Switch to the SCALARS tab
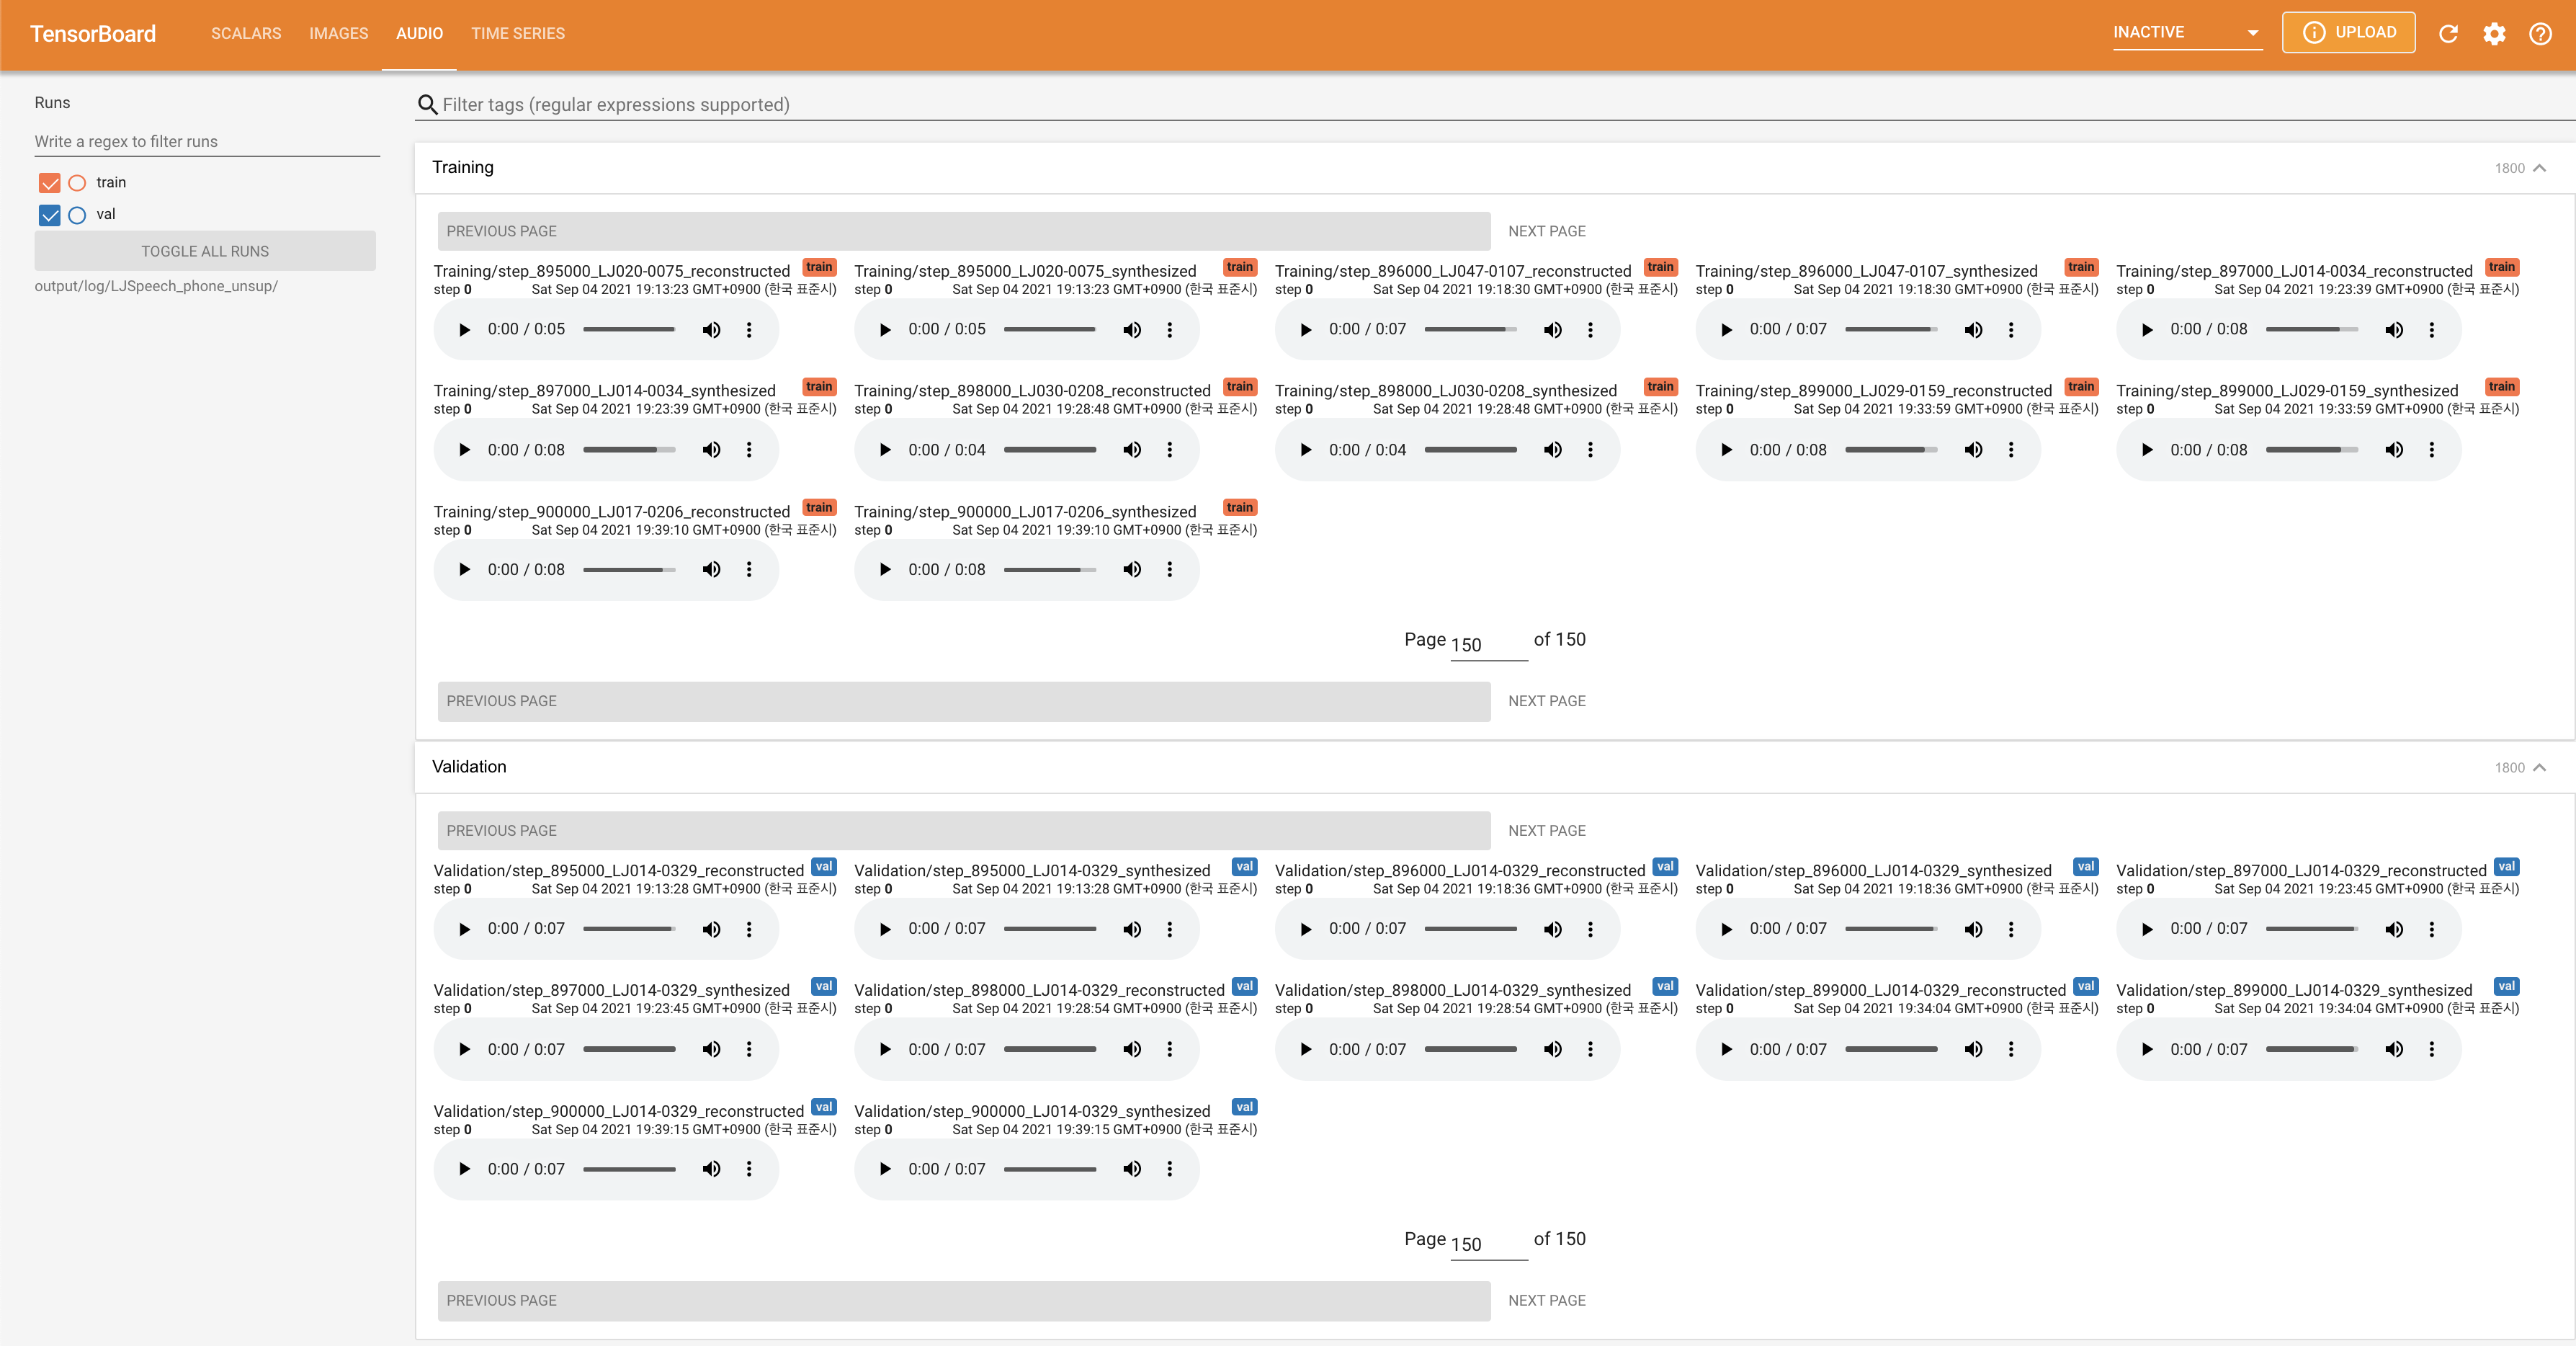The width and height of the screenshot is (2576, 1346). point(246,33)
